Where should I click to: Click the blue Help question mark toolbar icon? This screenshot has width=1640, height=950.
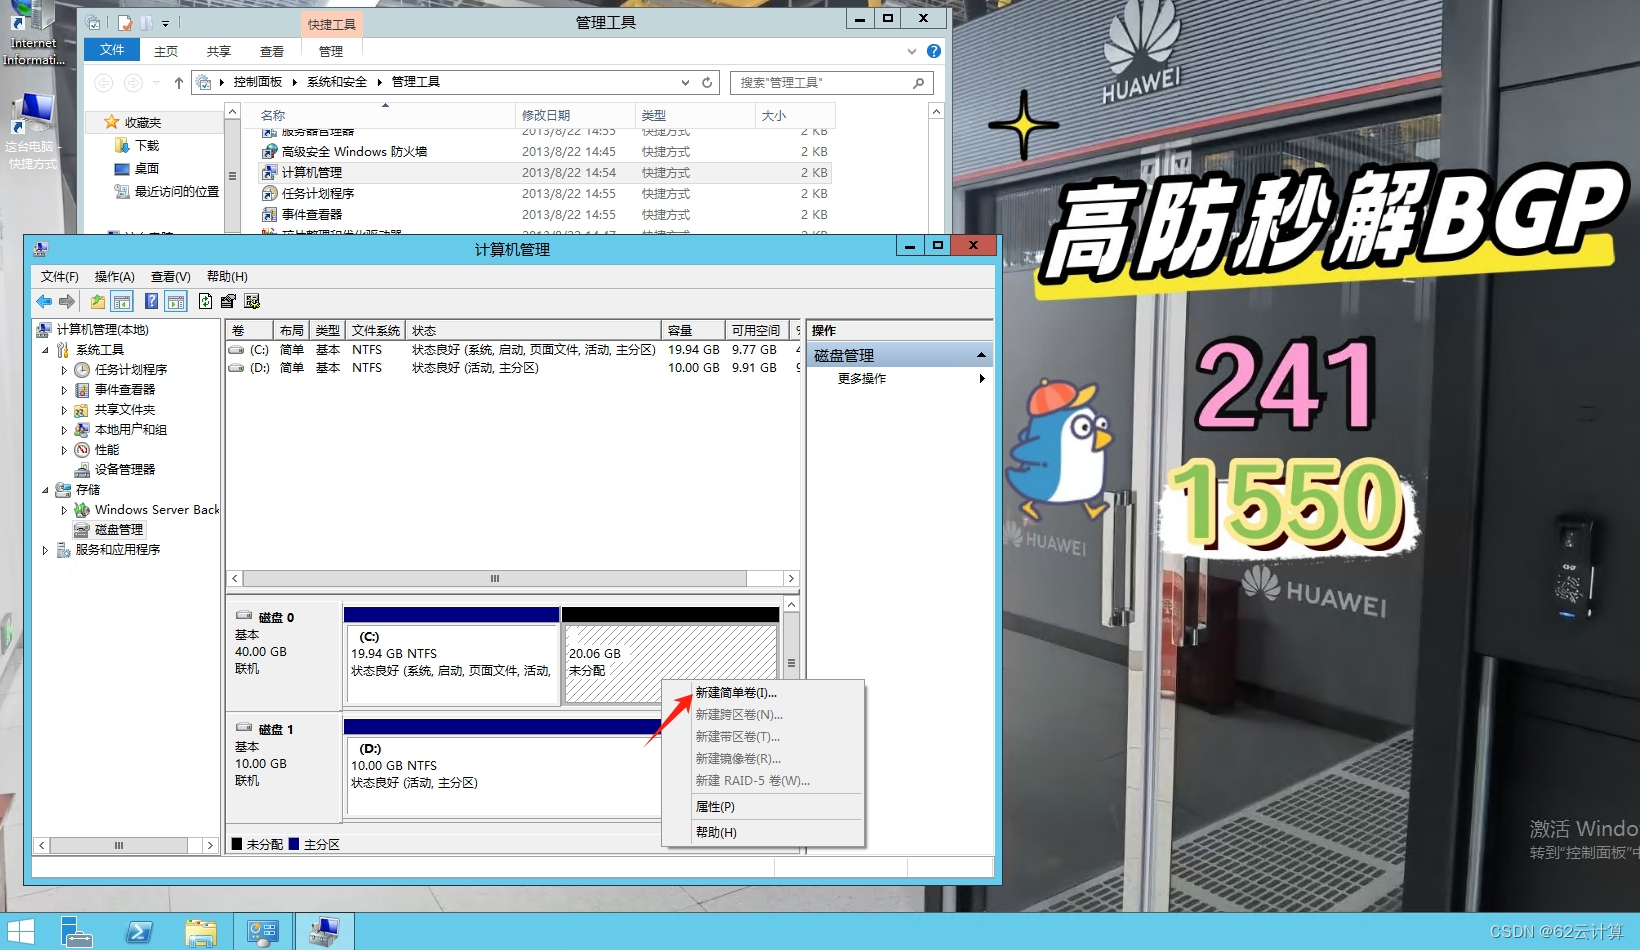click(x=151, y=301)
